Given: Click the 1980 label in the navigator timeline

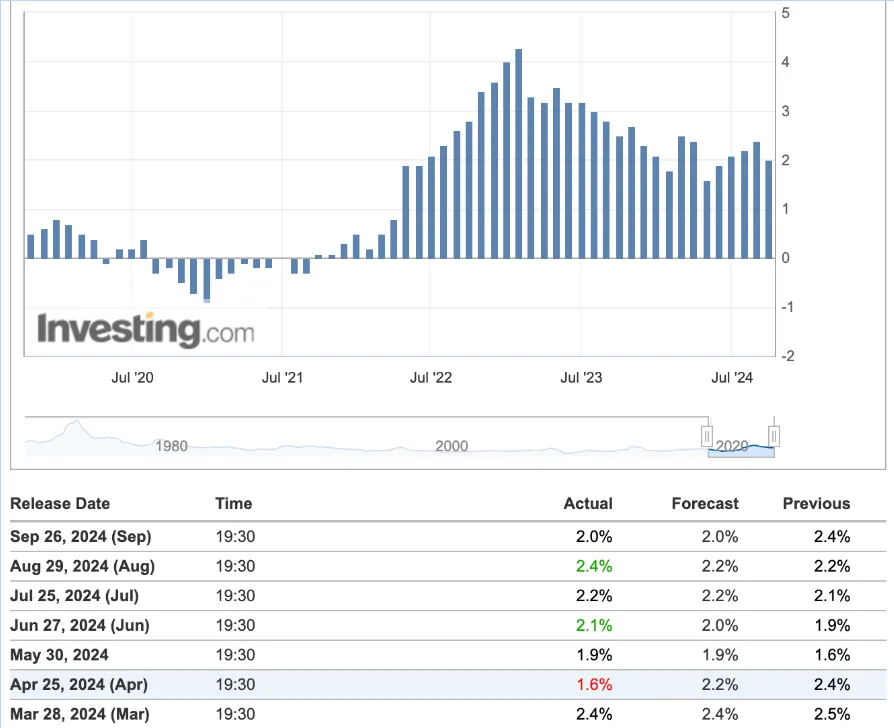Looking at the screenshot, I should pyautogui.click(x=172, y=446).
